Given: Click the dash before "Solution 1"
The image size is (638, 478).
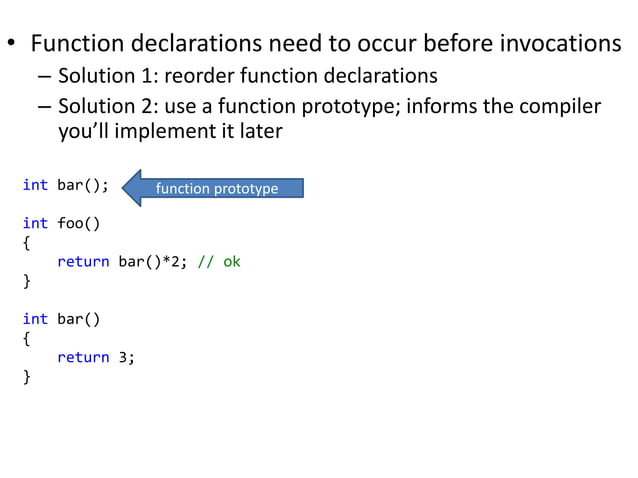Looking at the screenshot, I should [46, 77].
